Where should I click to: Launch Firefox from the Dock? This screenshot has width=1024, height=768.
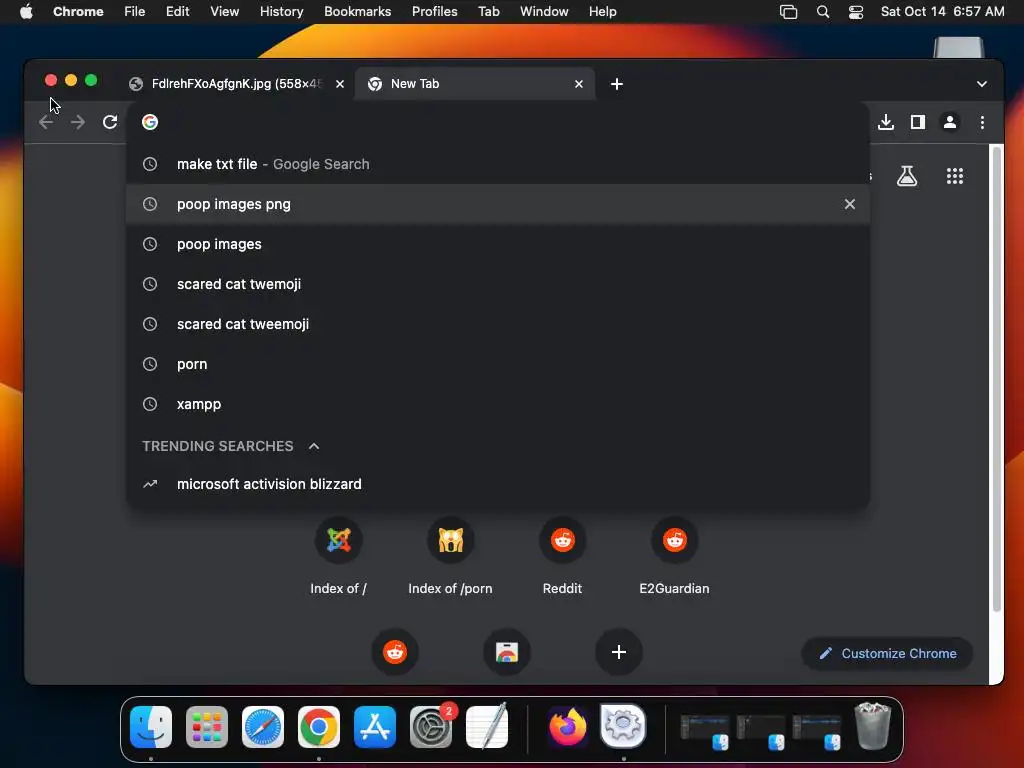pos(568,727)
